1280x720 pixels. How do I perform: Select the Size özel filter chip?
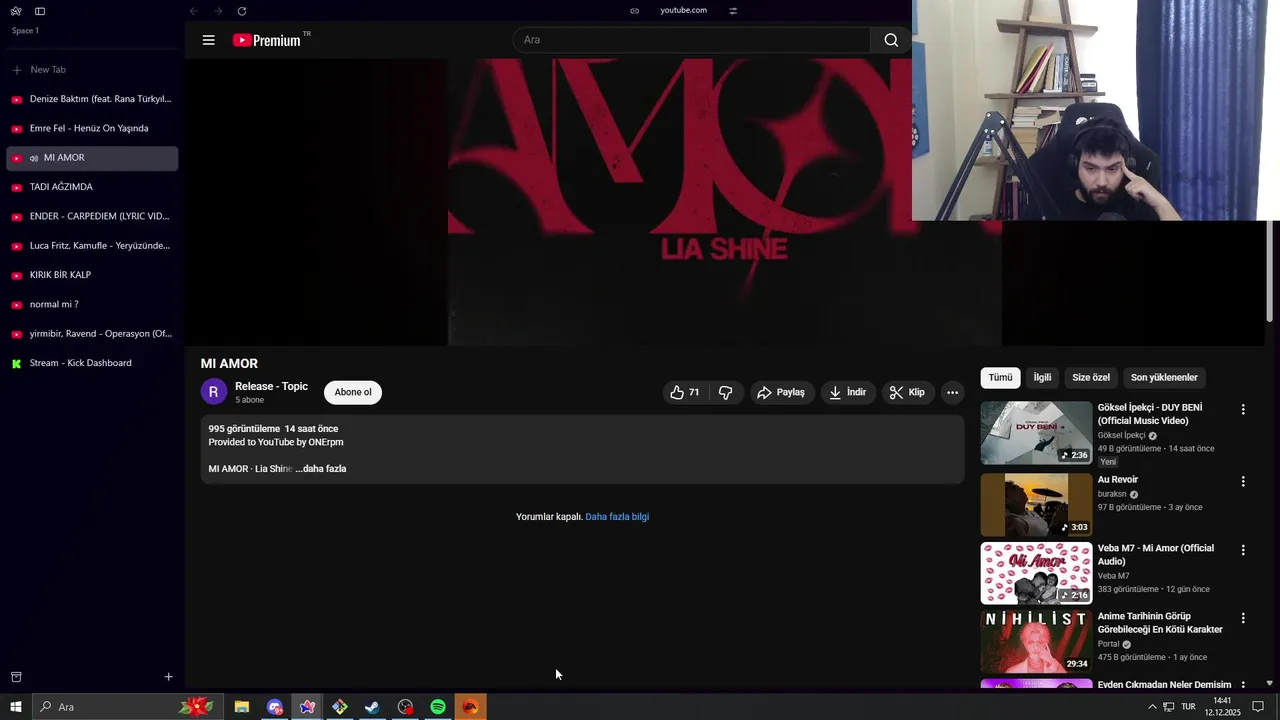pos(1091,378)
